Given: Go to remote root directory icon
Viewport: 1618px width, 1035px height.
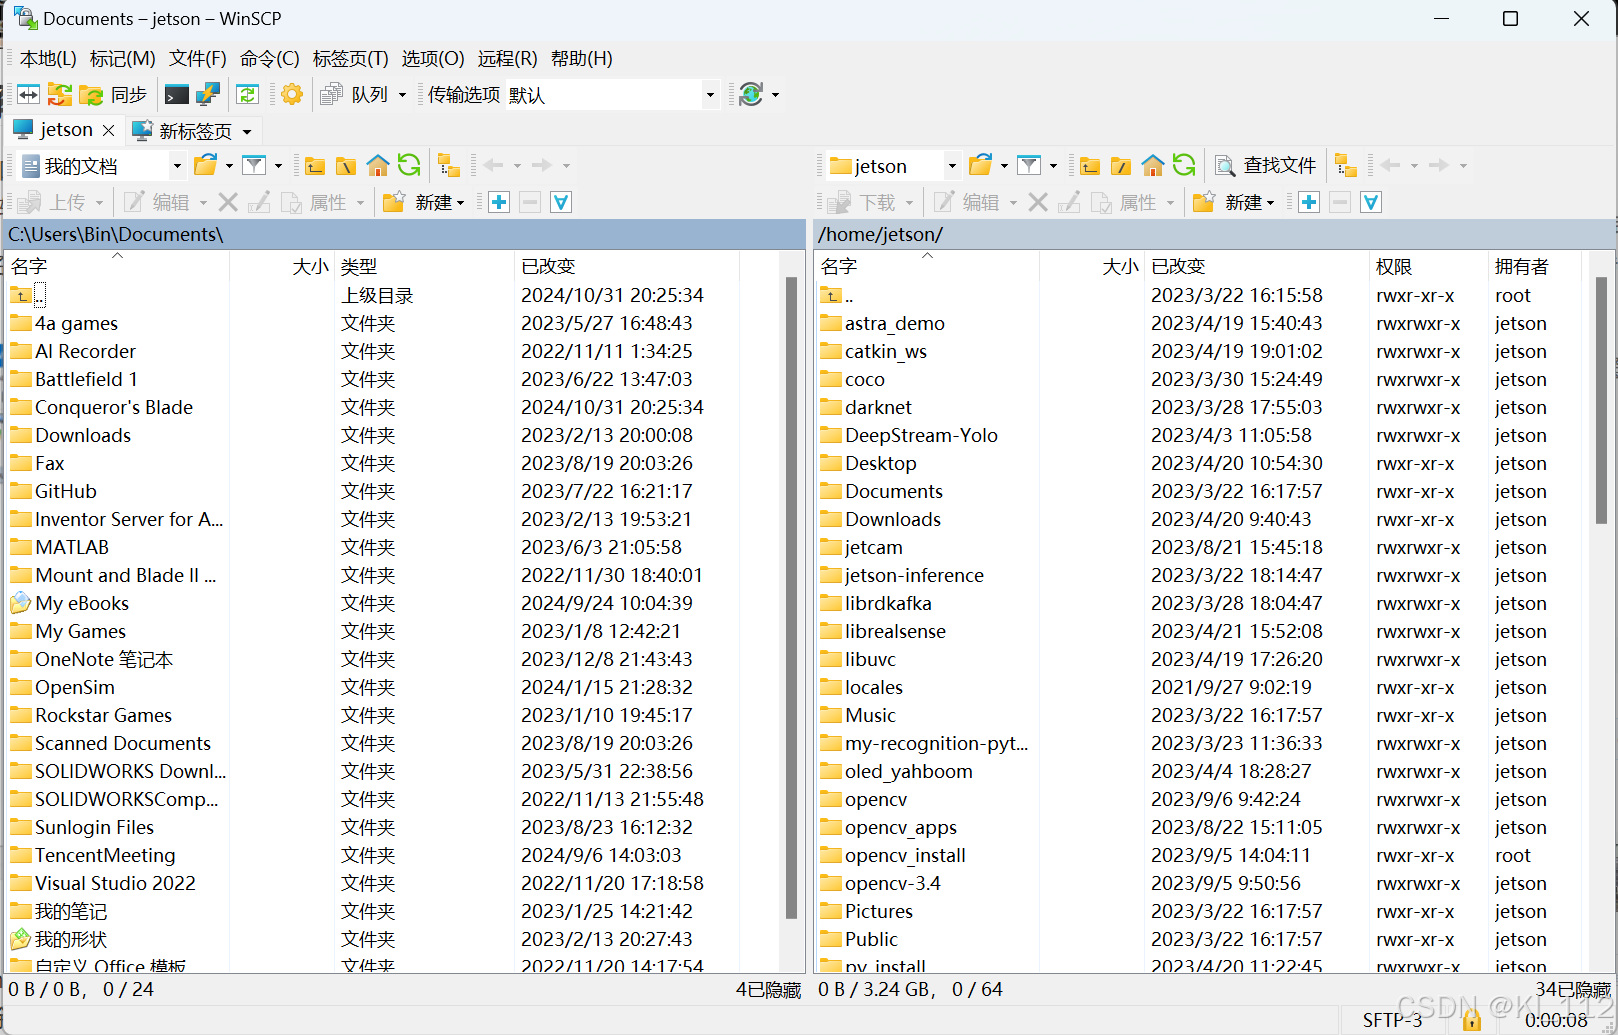Looking at the screenshot, I should coord(1121,166).
